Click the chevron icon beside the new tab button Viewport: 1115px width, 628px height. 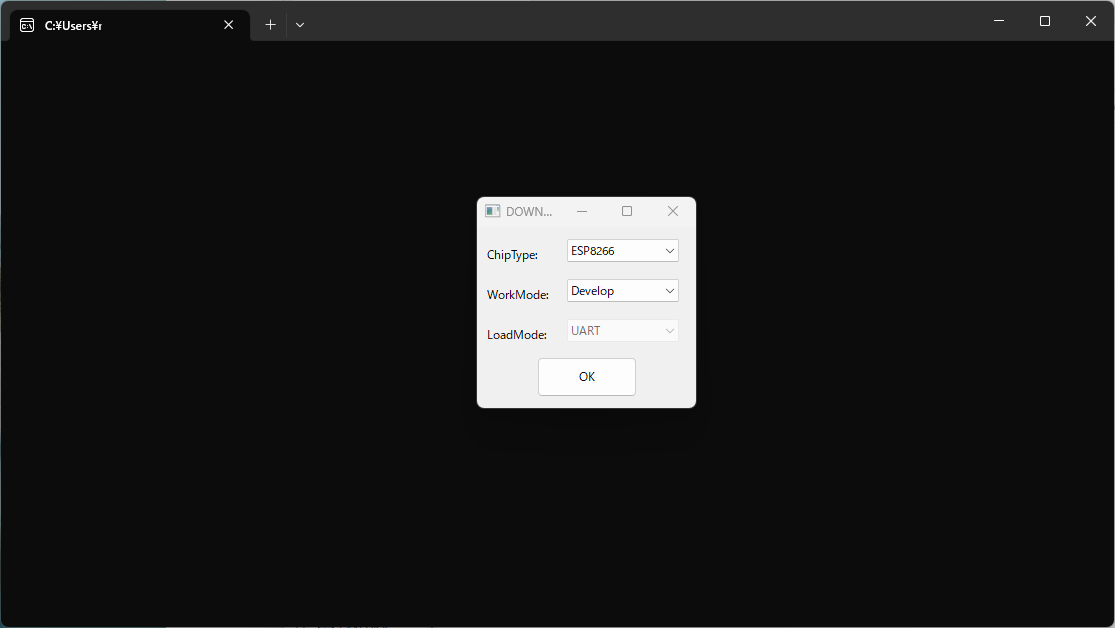pos(299,24)
